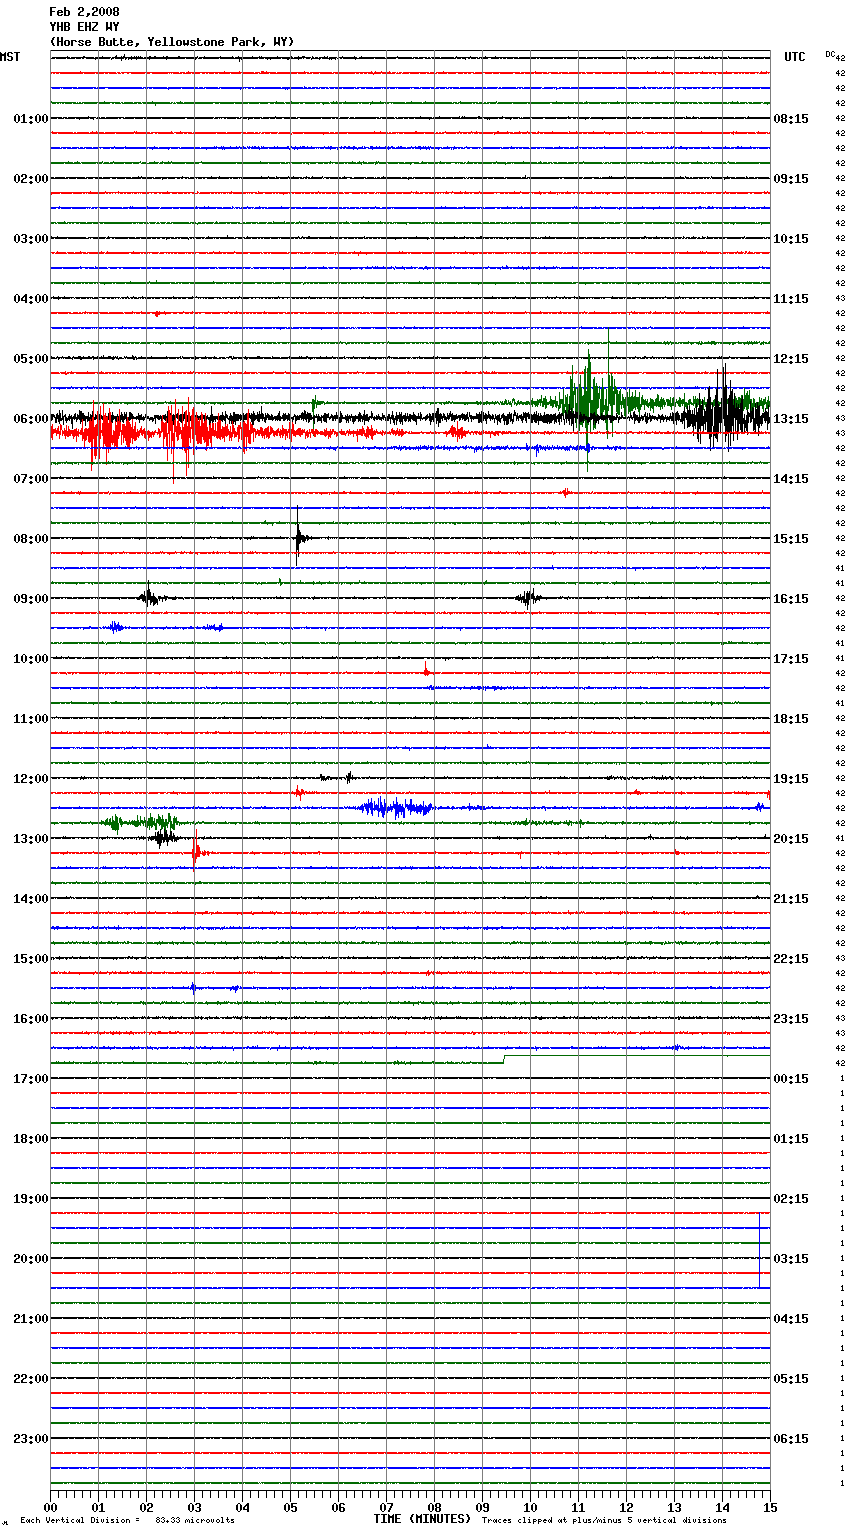Screen dimensions: 850x1534
Task: Click the "MST" axis header
Action: (10, 57)
